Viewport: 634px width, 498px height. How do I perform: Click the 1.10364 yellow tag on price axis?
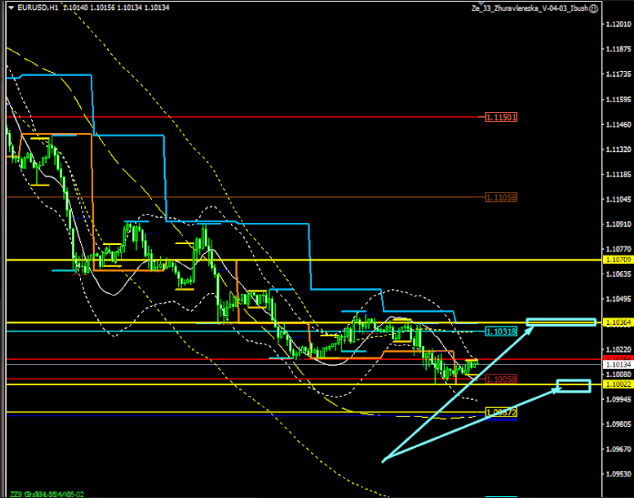tap(617, 322)
